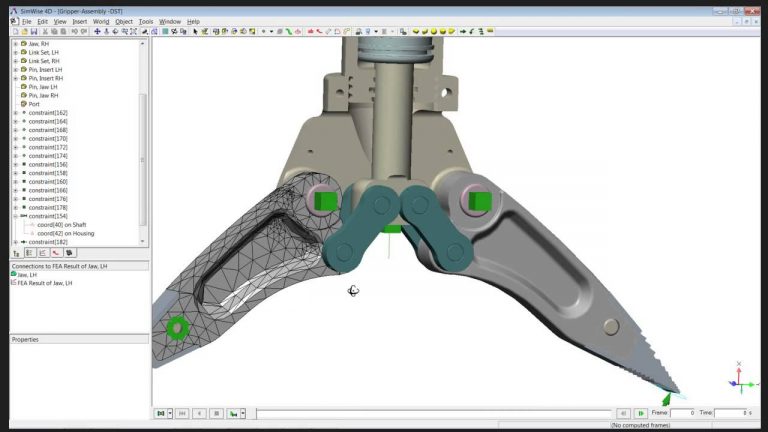Screen dimensions: 768x432
Task: Click the first object browser tab icon
Action: click(16, 253)
